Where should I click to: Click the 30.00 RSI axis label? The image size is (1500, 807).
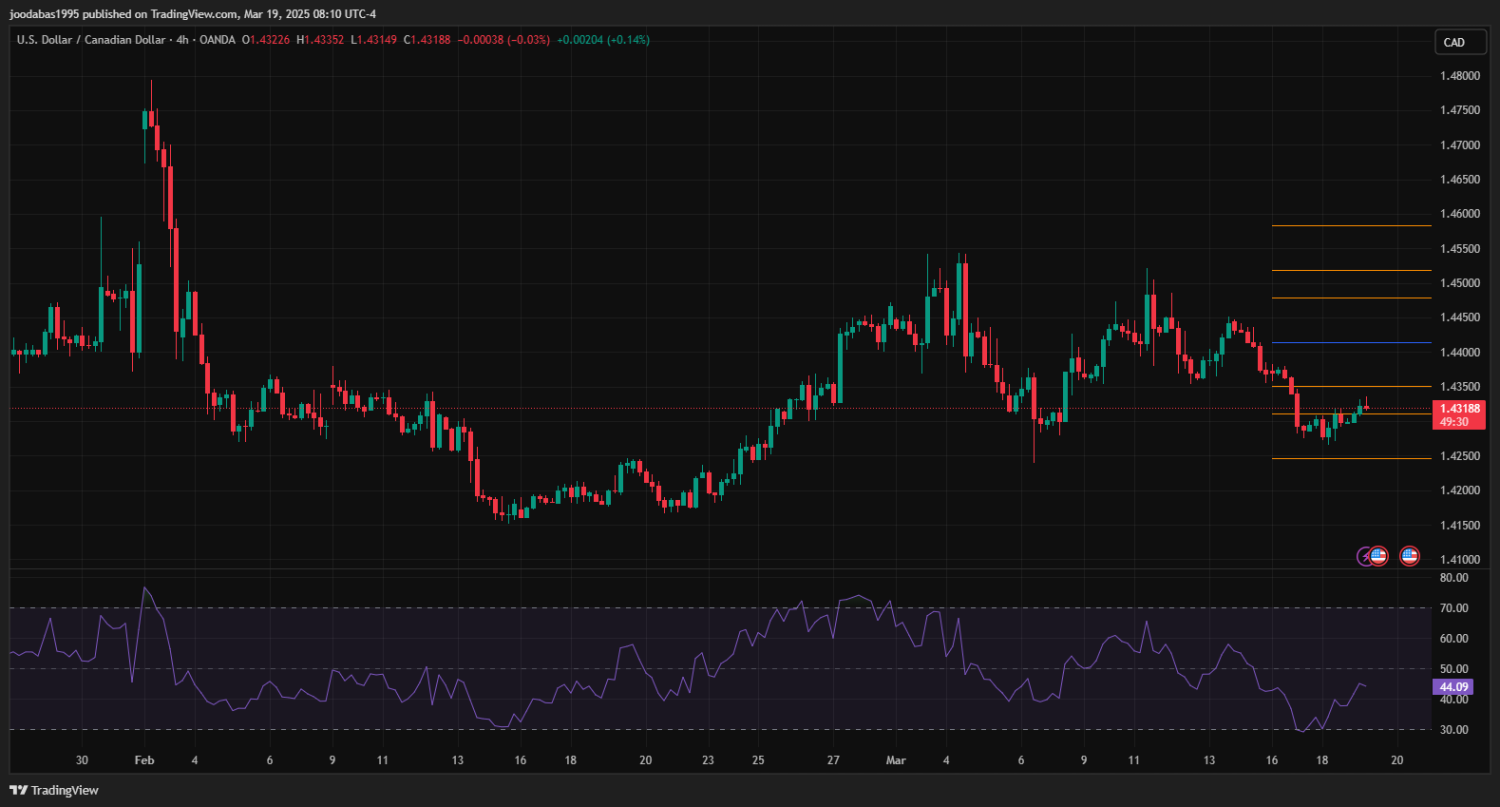(x=1454, y=730)
